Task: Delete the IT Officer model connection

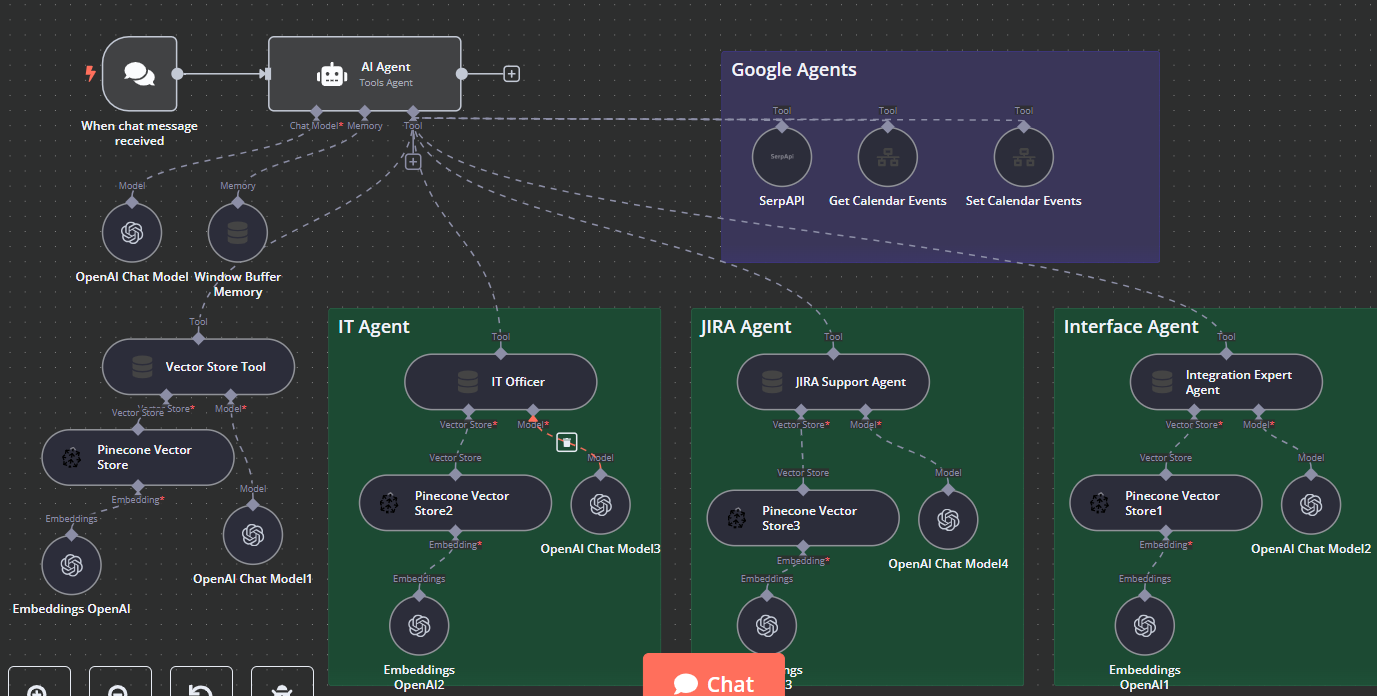Action: point(567,442)
